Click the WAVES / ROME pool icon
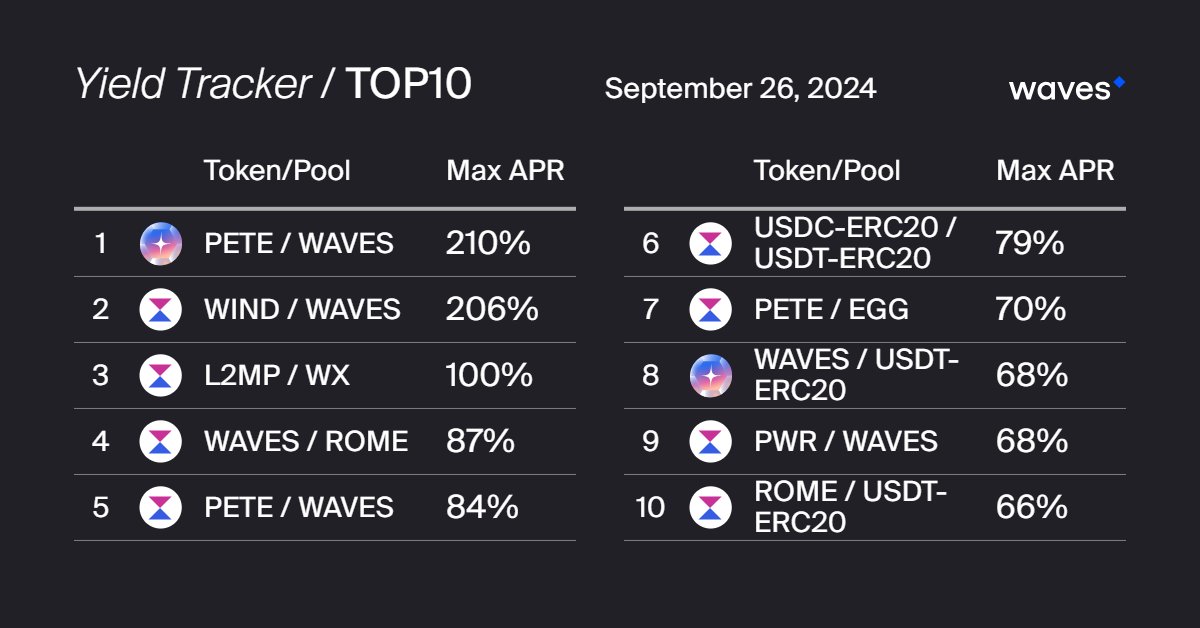Image resolution: width=1200 pixels, height=628 pixels. coord(160,442)
